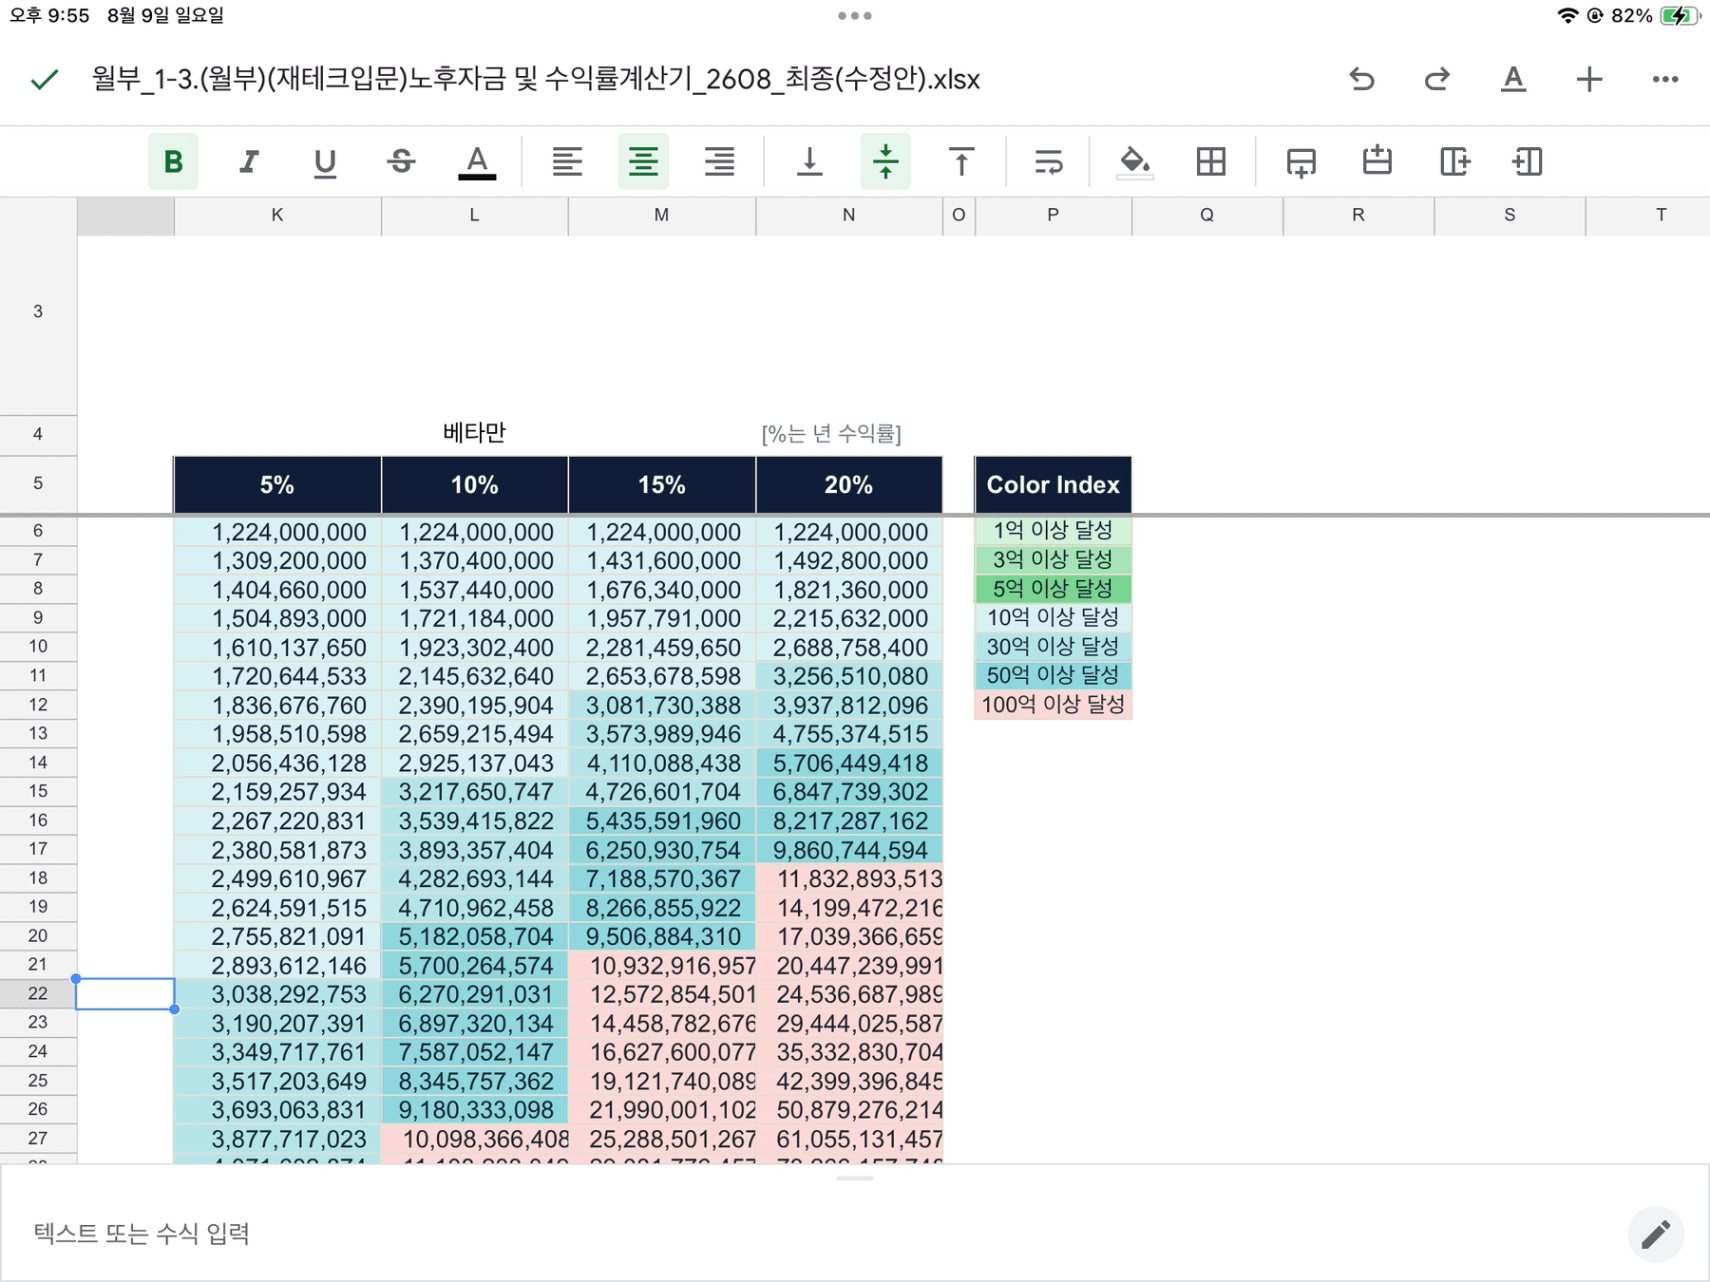This screenshot has width=1710, height=1282.
Task: Align text left
Action: tap(567, 161)
